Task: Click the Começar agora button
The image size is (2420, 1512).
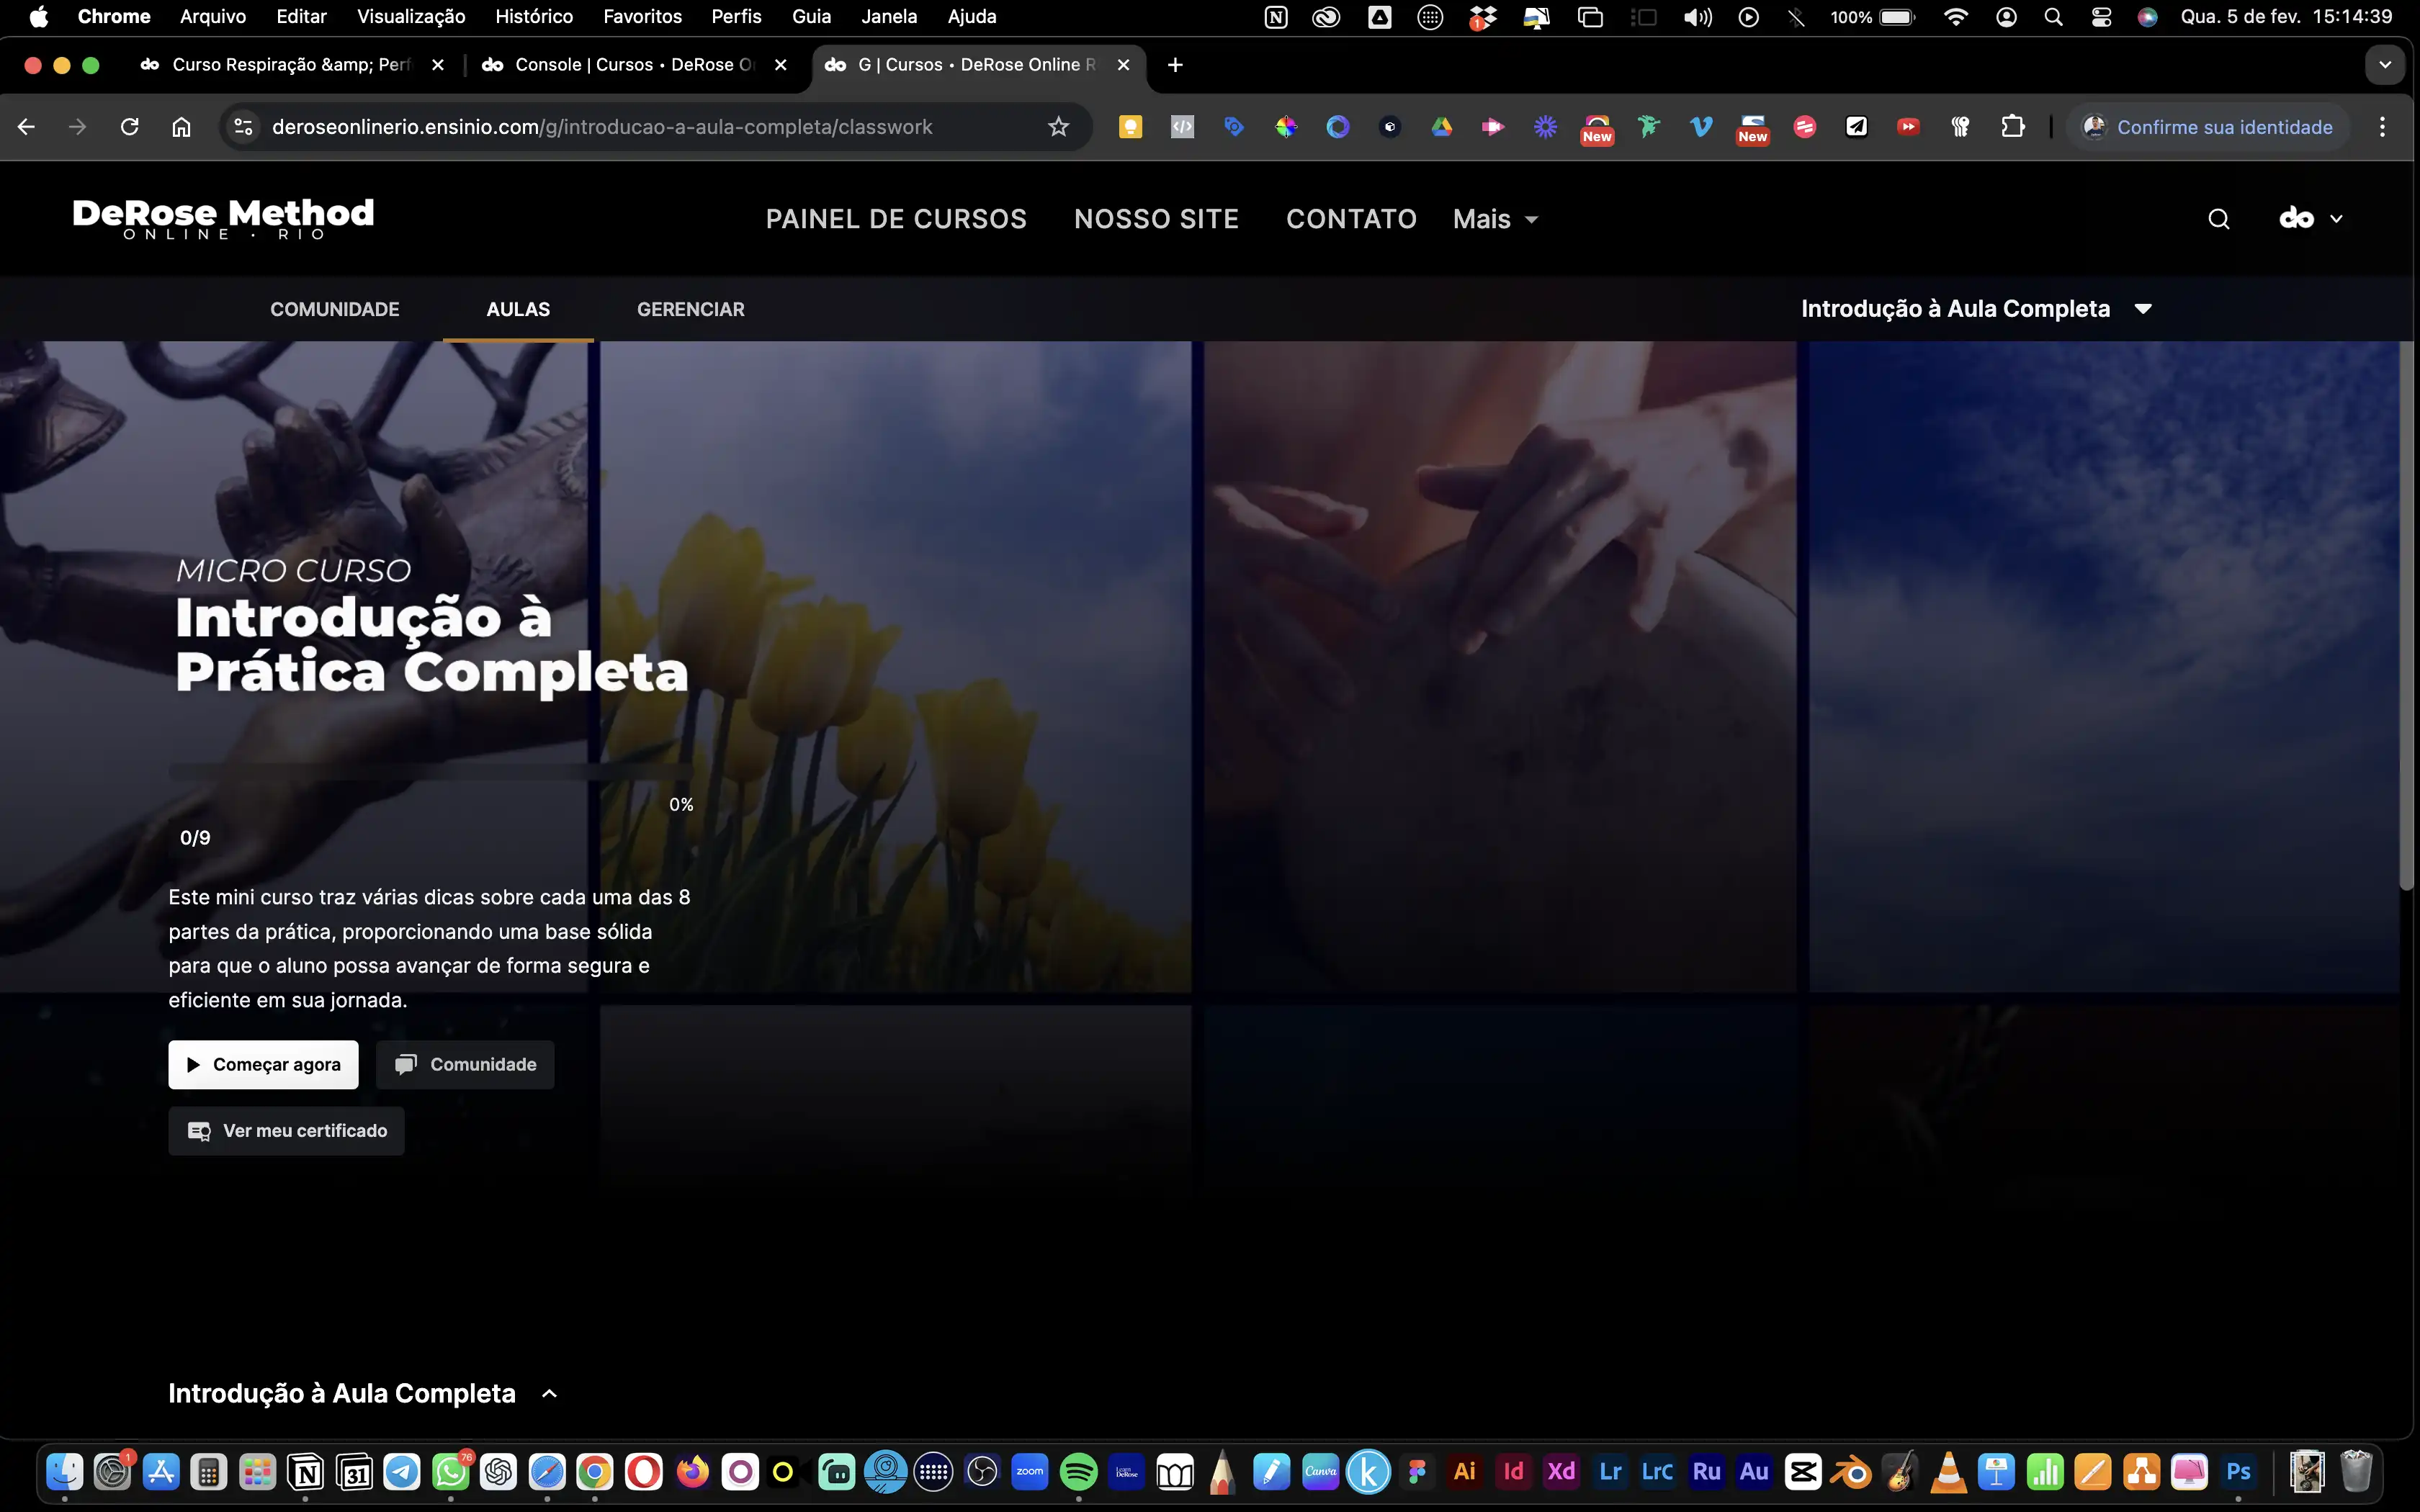Action: pos(263,1064)
